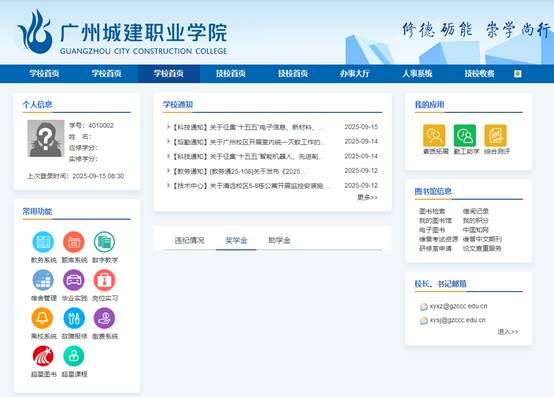Open the last navigation item 技校收费
554x397 pixels.
coord(479,73)
